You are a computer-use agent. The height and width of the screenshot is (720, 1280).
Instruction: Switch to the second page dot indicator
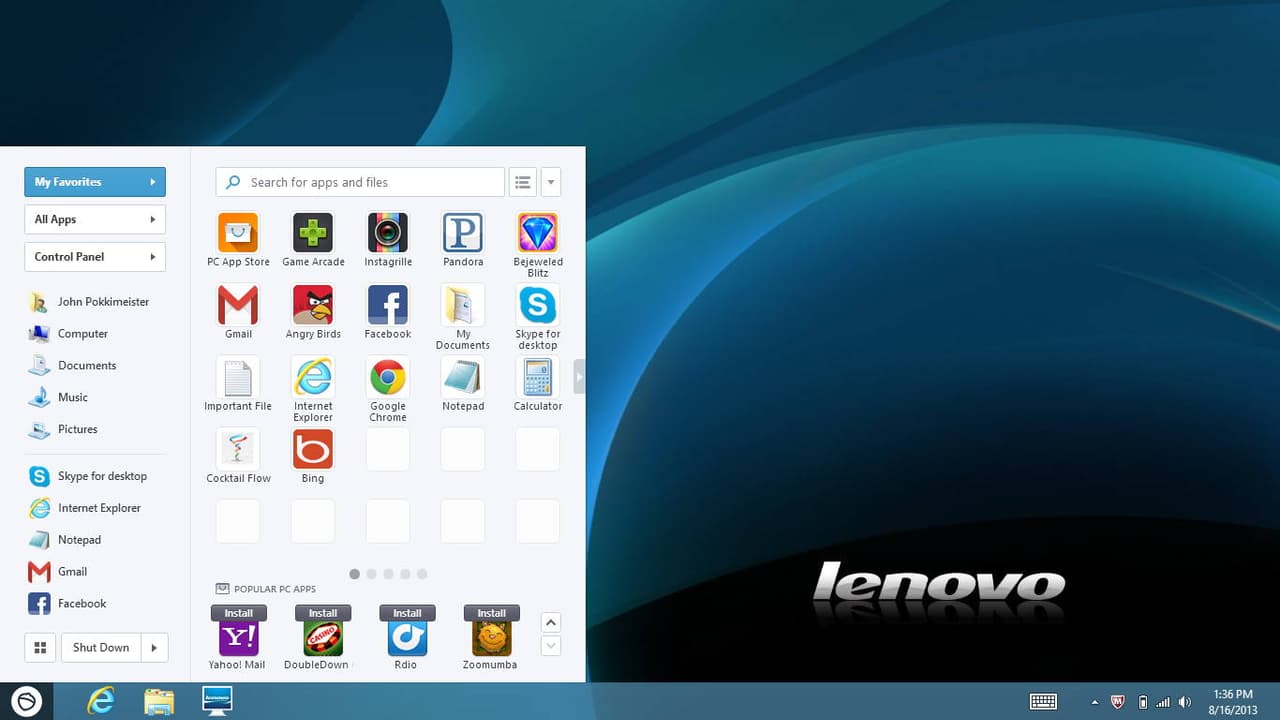click(x=372, y=574)
